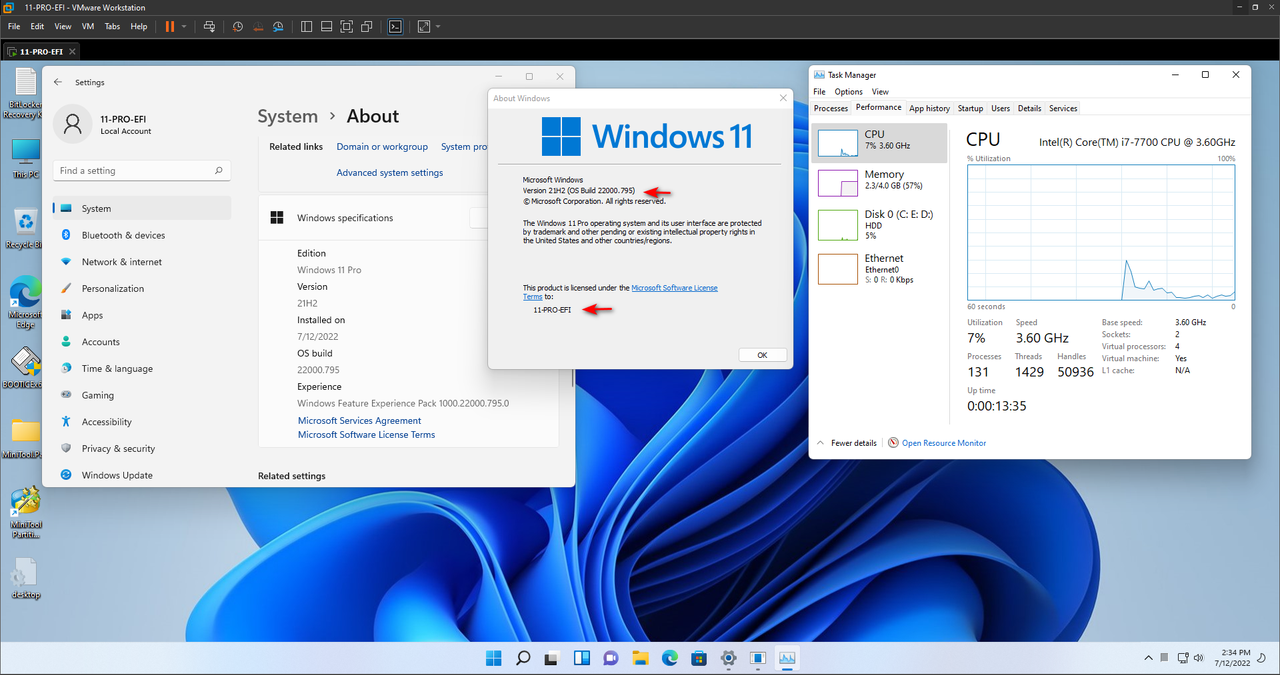
Task: Enter full screen mode via VMware toolbar icon
Action: [346, 26]
